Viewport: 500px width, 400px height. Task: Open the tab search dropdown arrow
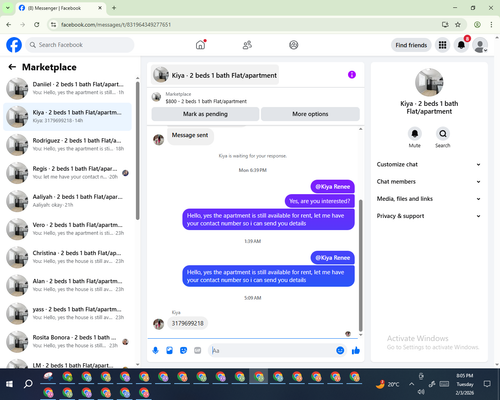pyautogui.click(x=7, y=8)
